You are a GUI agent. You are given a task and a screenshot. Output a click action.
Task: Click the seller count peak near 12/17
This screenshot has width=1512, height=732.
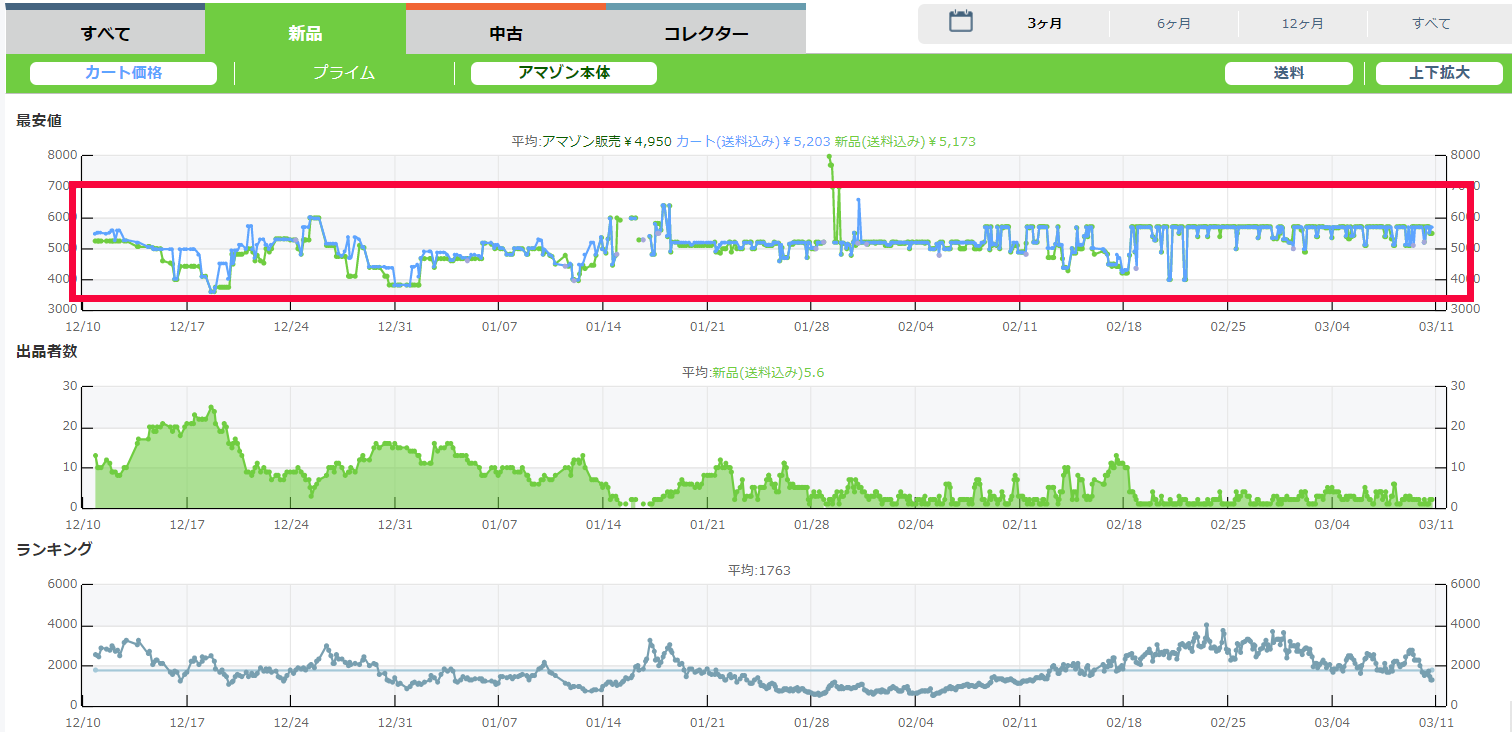pos(211,408)
